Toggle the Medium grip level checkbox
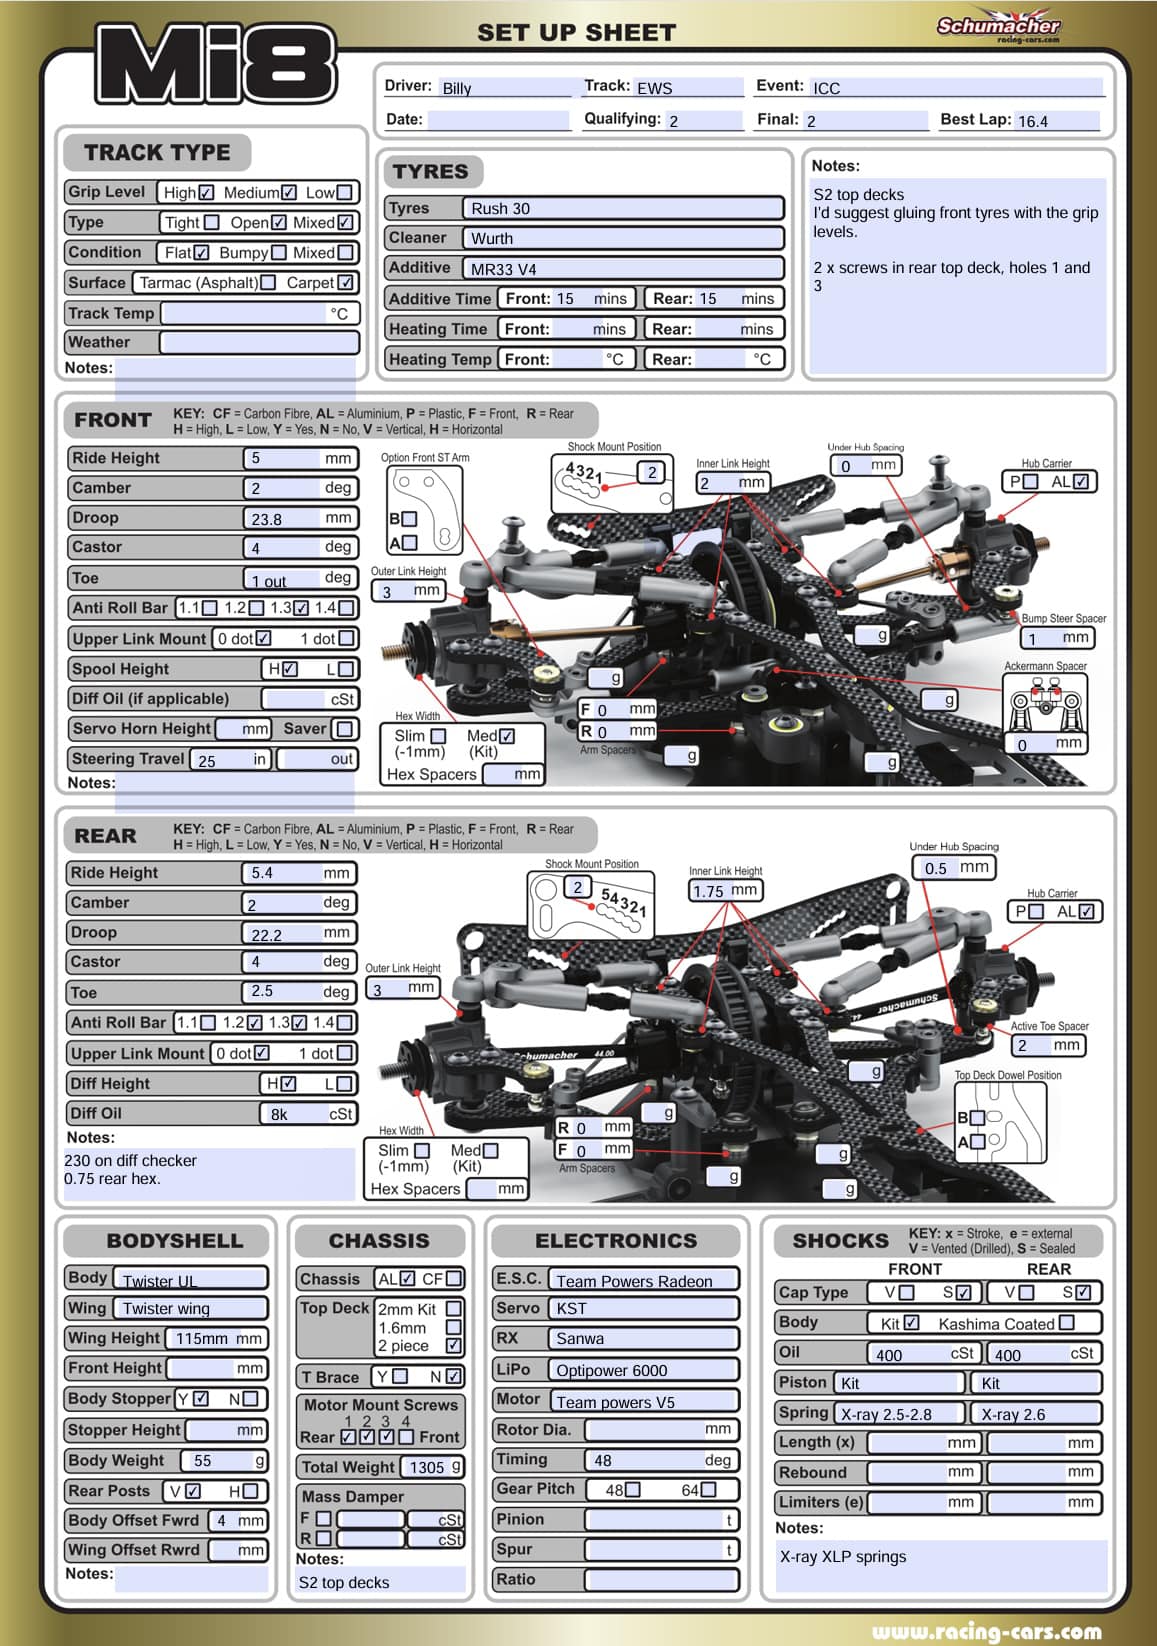Image resolution: width=1157 pixels, height=1646 pixels. pos(289,192)
